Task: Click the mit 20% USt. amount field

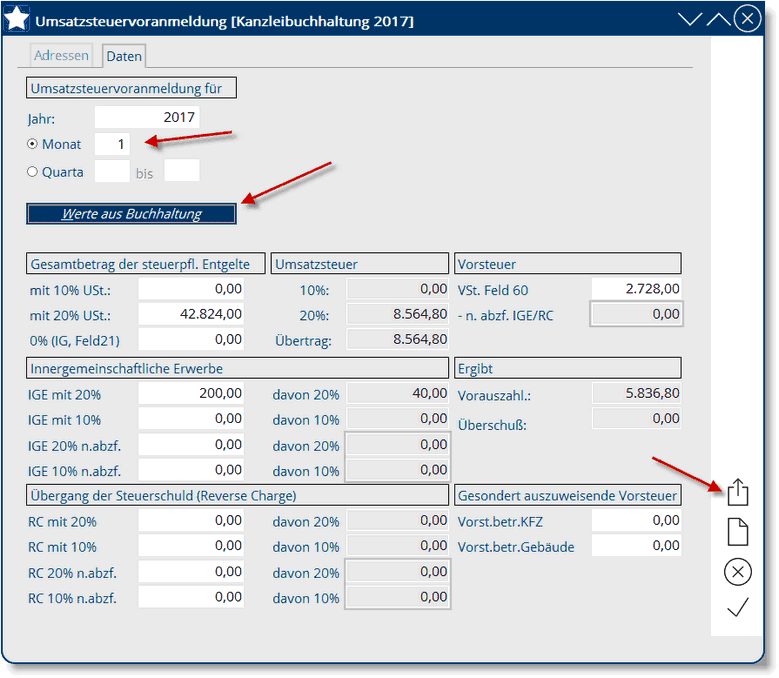Action: [191, 314]
